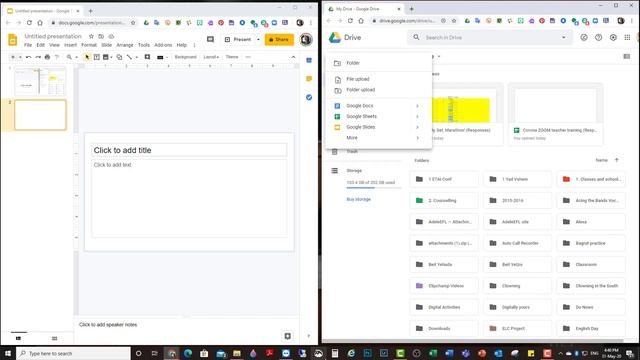The width and height of the screenshot is (640, 360).
Task: Click the Buy storage link in Drive
Action: [x=358, y=199]
